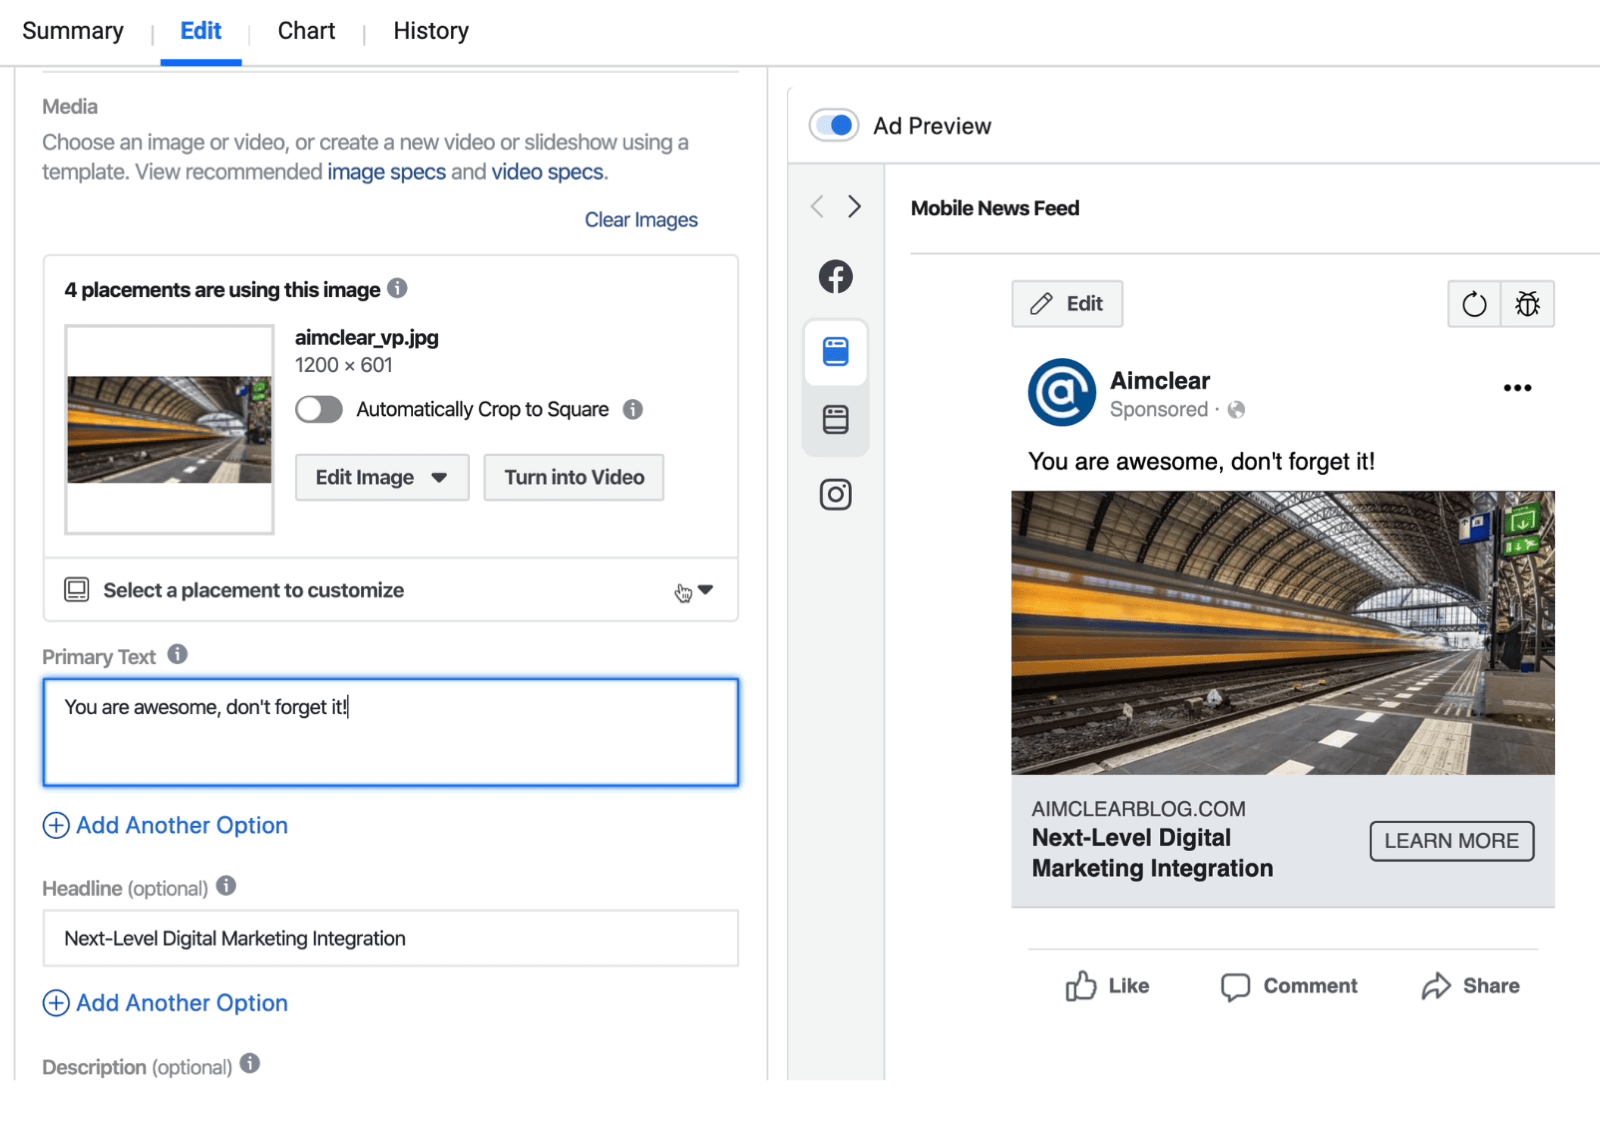Click Turn into Video button
This screenshot has width=1600, height=1122.
pos(574,478)
